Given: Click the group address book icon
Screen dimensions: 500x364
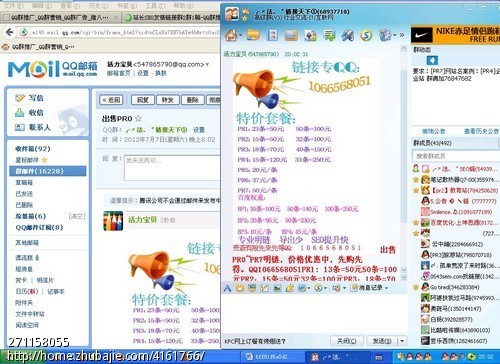Looking at the screenshot, I should (x=272, y=35).
